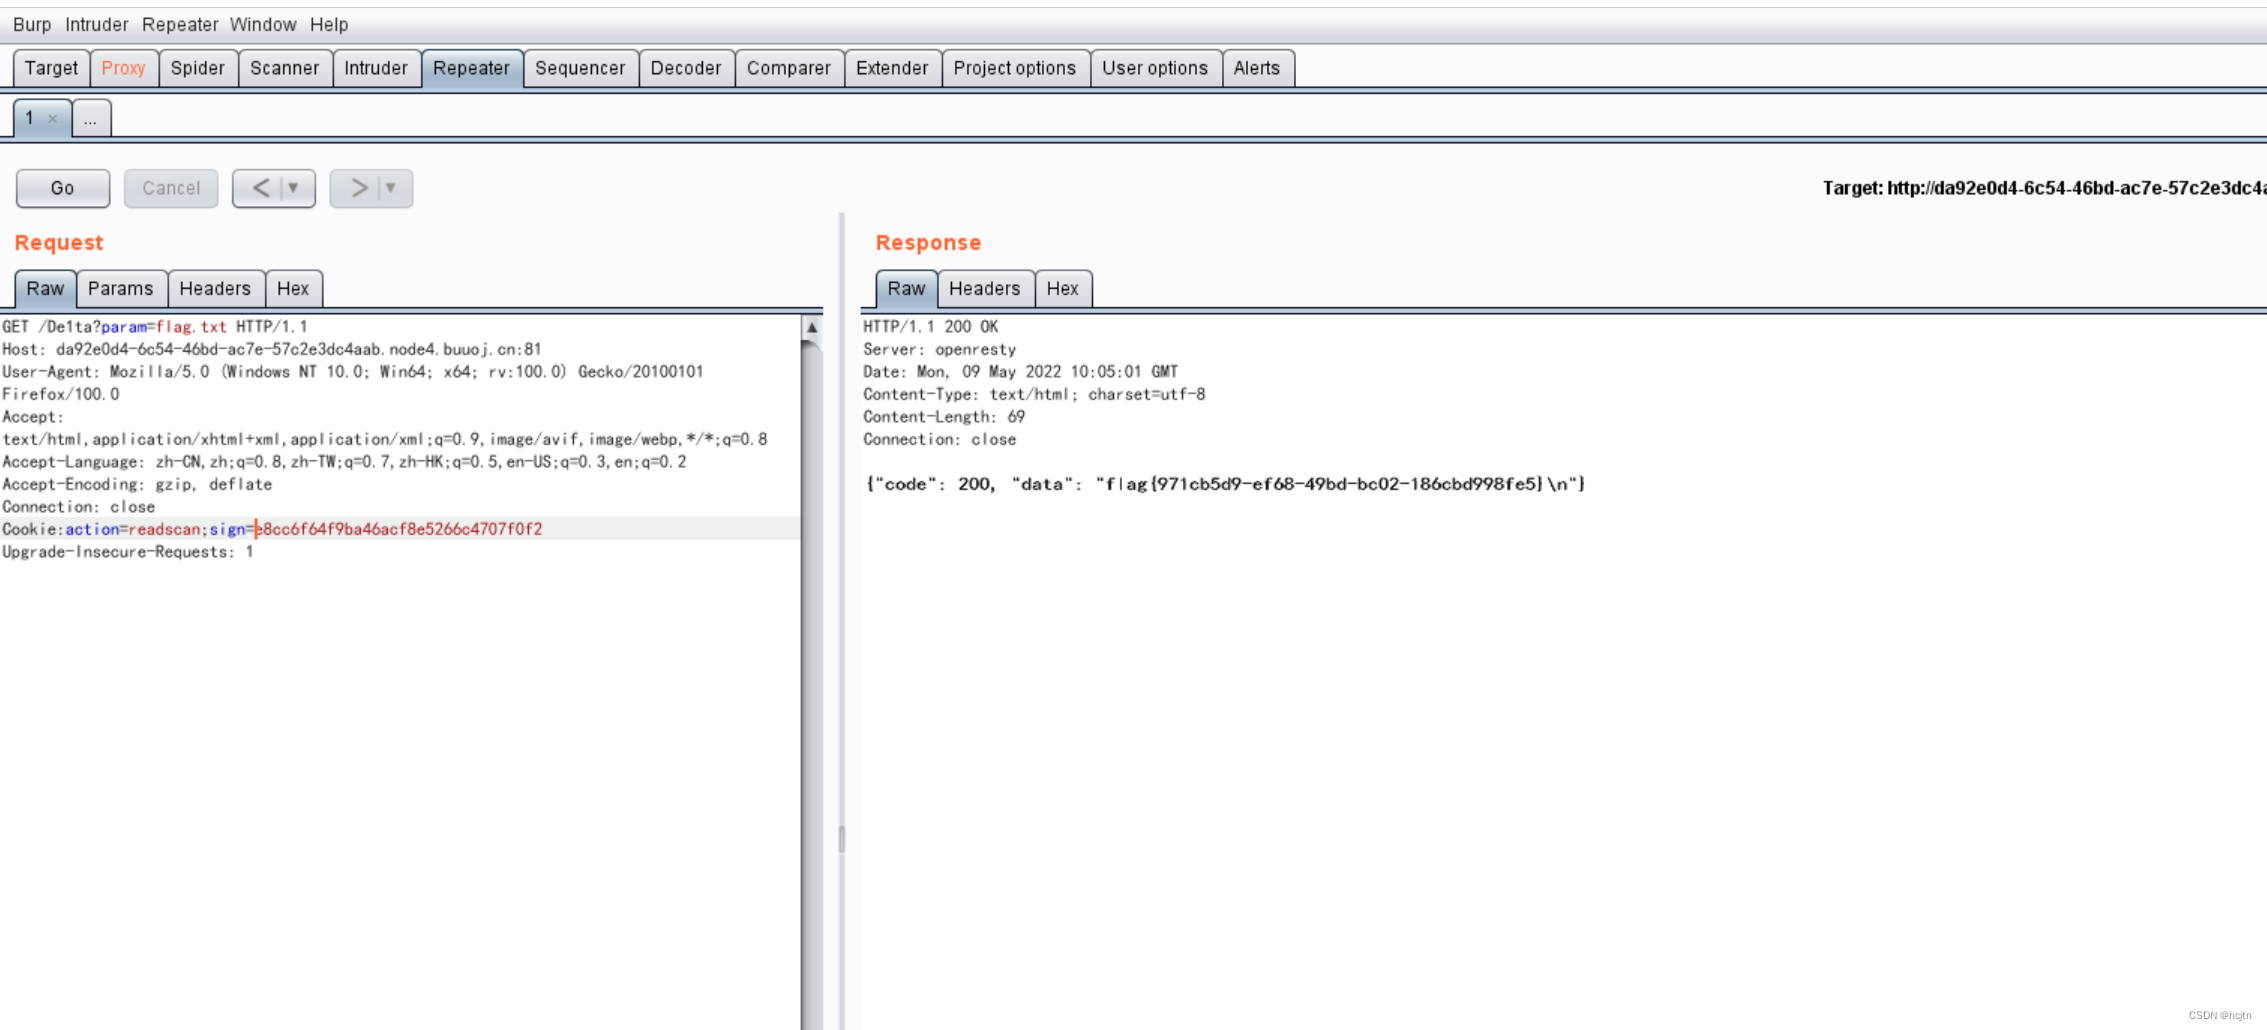The height and width of the screenshot is (1030, 2267).
Task: Select the Request Params tab
Action: pos(121,289)
